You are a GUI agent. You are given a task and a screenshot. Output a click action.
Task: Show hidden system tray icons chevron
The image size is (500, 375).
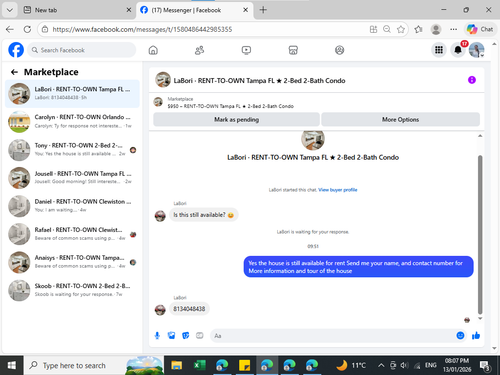pos(381,365)
